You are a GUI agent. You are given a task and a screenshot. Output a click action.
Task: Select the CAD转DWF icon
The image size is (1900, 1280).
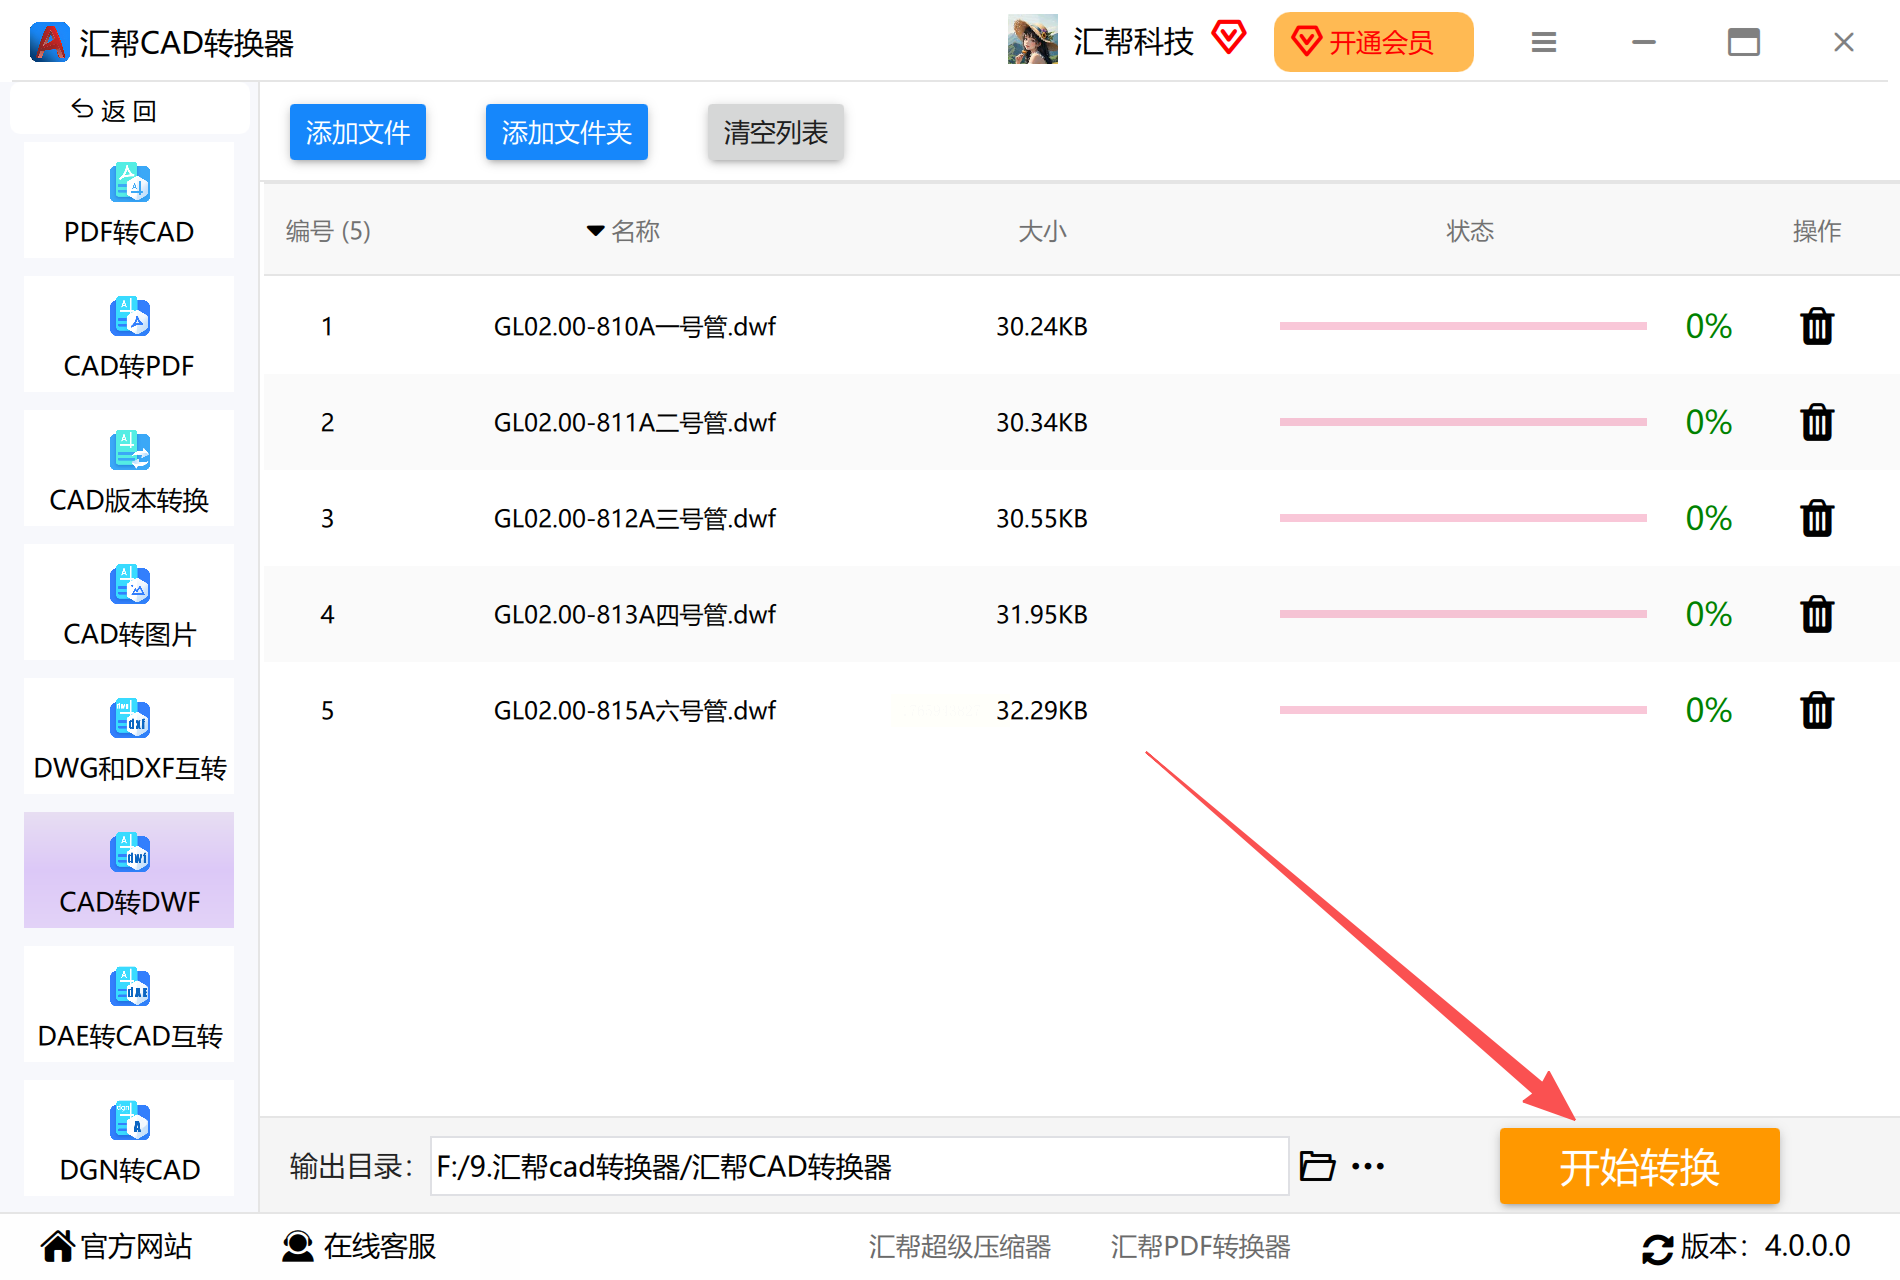[130, 853]
